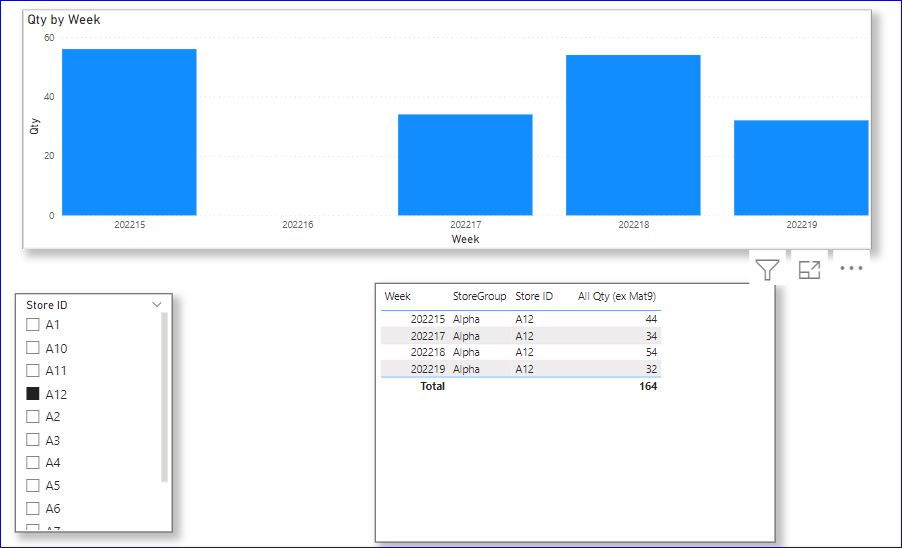
Task: Open the table in focus mode
Action: tap(809, 269)
